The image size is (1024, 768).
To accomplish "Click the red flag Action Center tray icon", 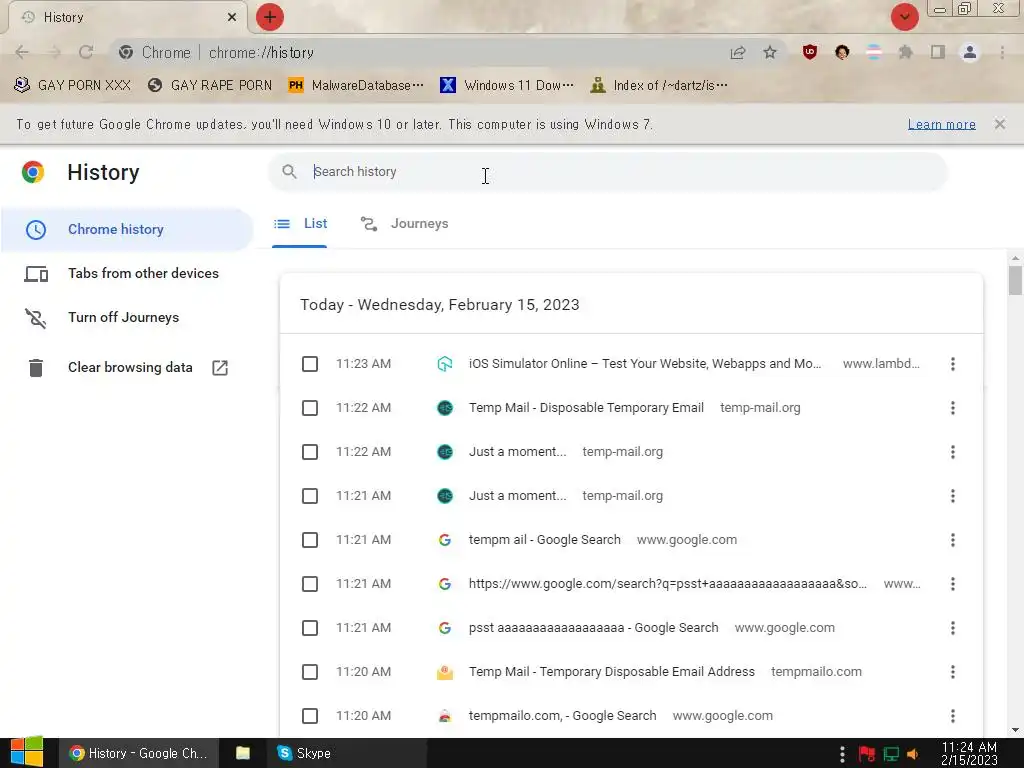I will tap(867, 754).
